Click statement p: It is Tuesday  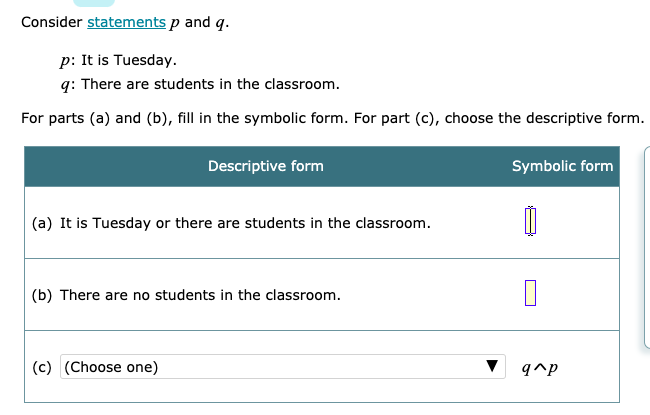coord(118,61)
